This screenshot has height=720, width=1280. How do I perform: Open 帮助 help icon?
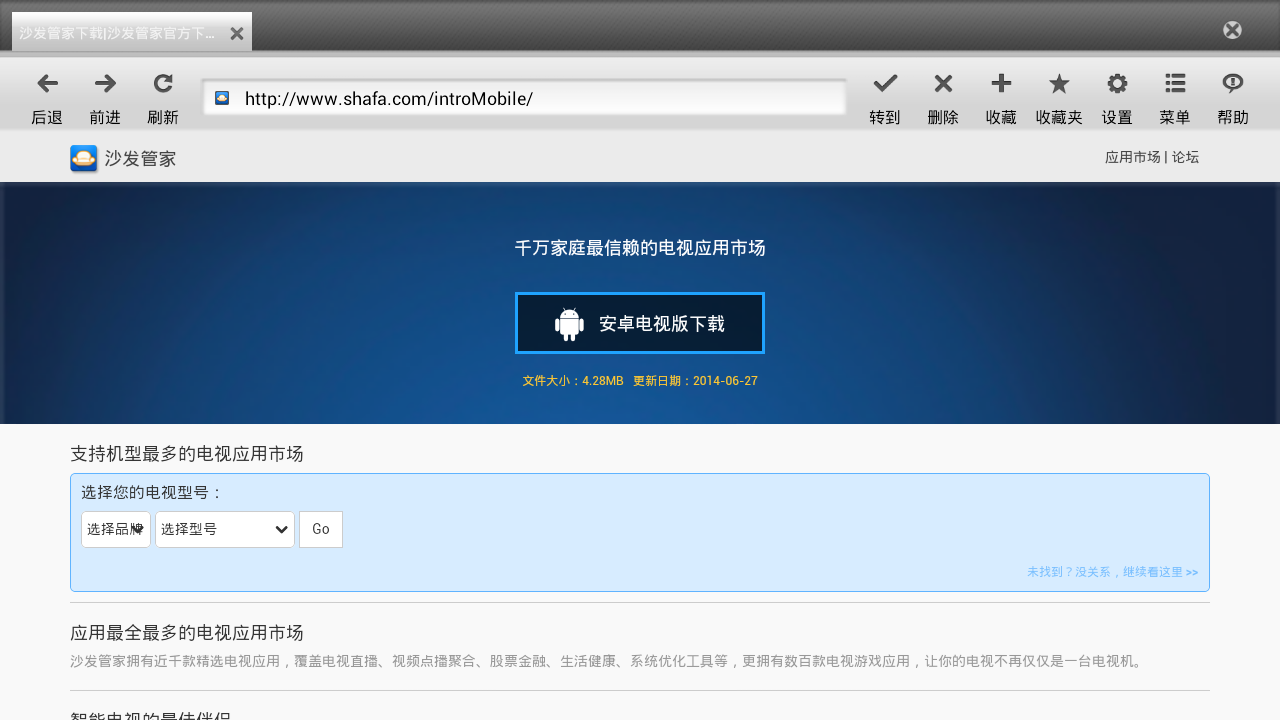click(x=1233, y=84)
